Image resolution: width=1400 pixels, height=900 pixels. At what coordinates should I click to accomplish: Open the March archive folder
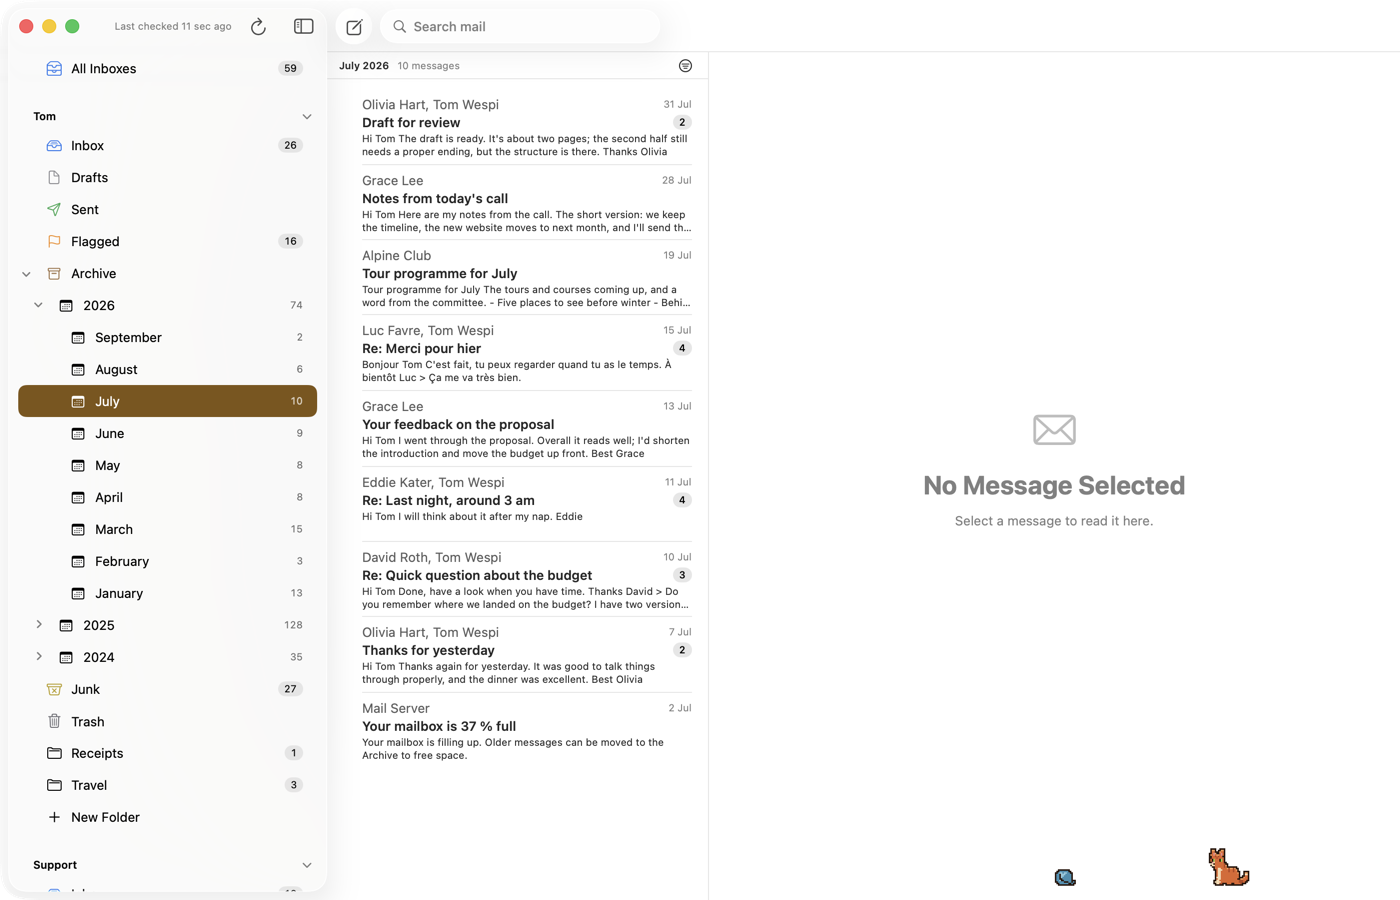point(168,530)
